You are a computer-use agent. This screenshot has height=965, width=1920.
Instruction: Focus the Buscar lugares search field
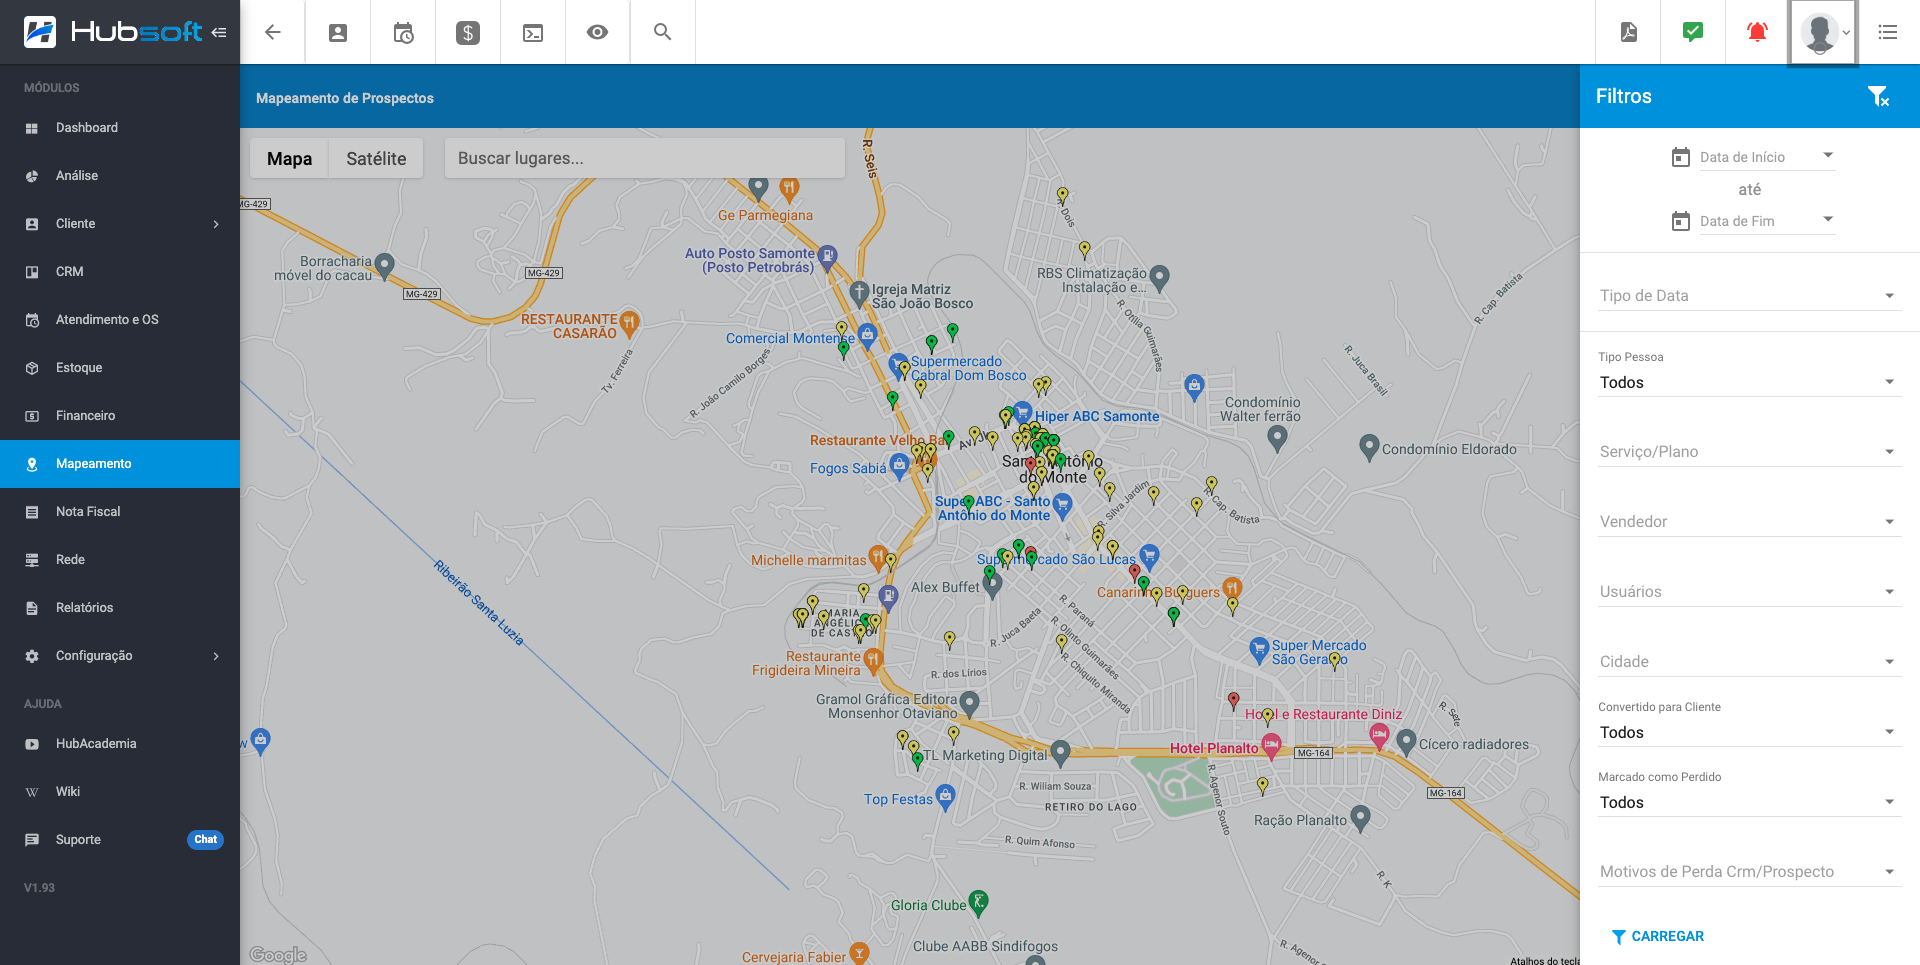click(x=645, y=158)
